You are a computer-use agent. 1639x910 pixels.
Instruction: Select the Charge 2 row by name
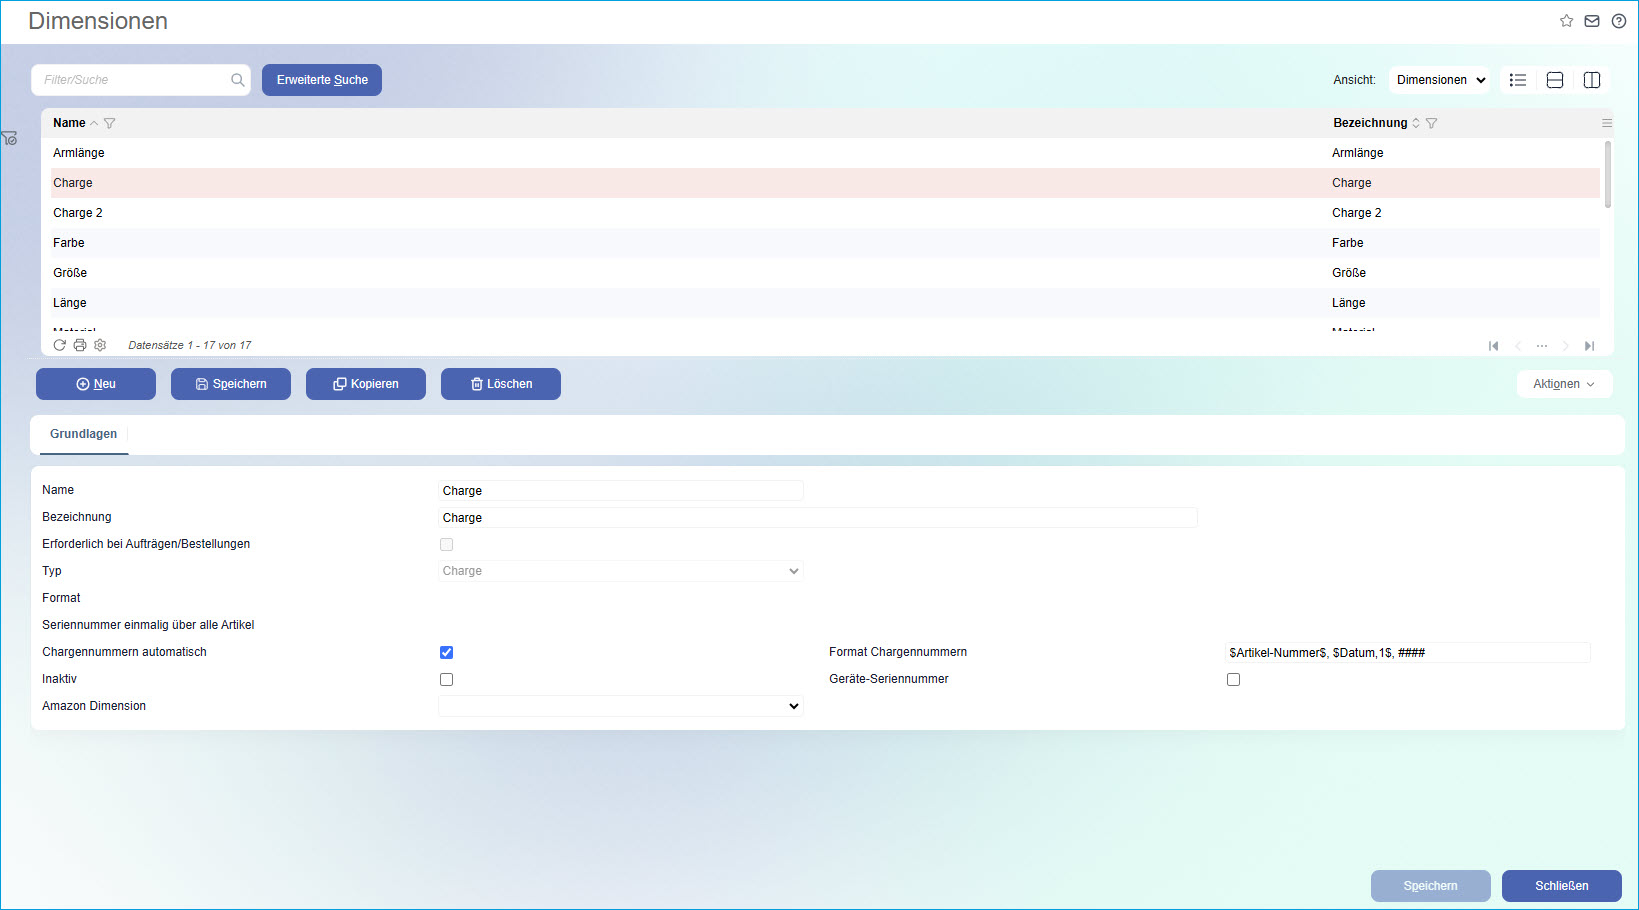pyautogui.click(x=78, y=213)
